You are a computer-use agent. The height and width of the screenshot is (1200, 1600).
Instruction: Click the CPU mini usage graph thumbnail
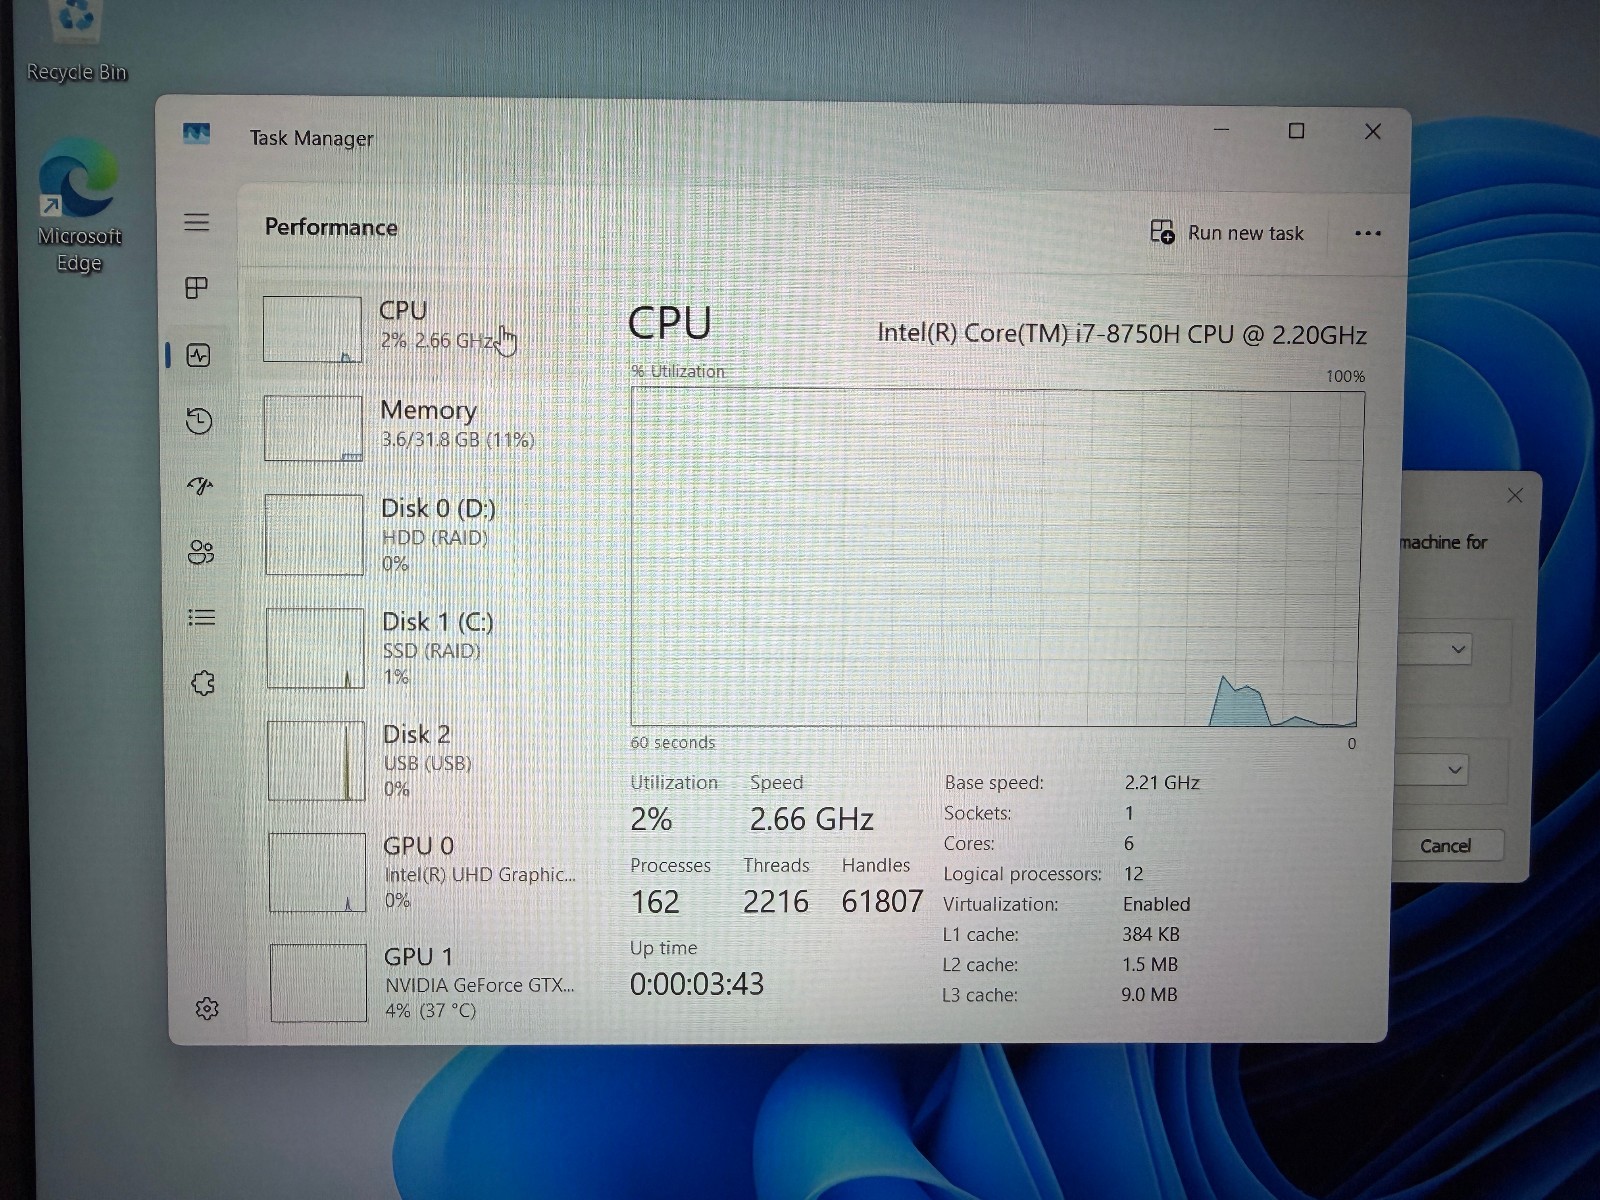[x=312, y=329]
